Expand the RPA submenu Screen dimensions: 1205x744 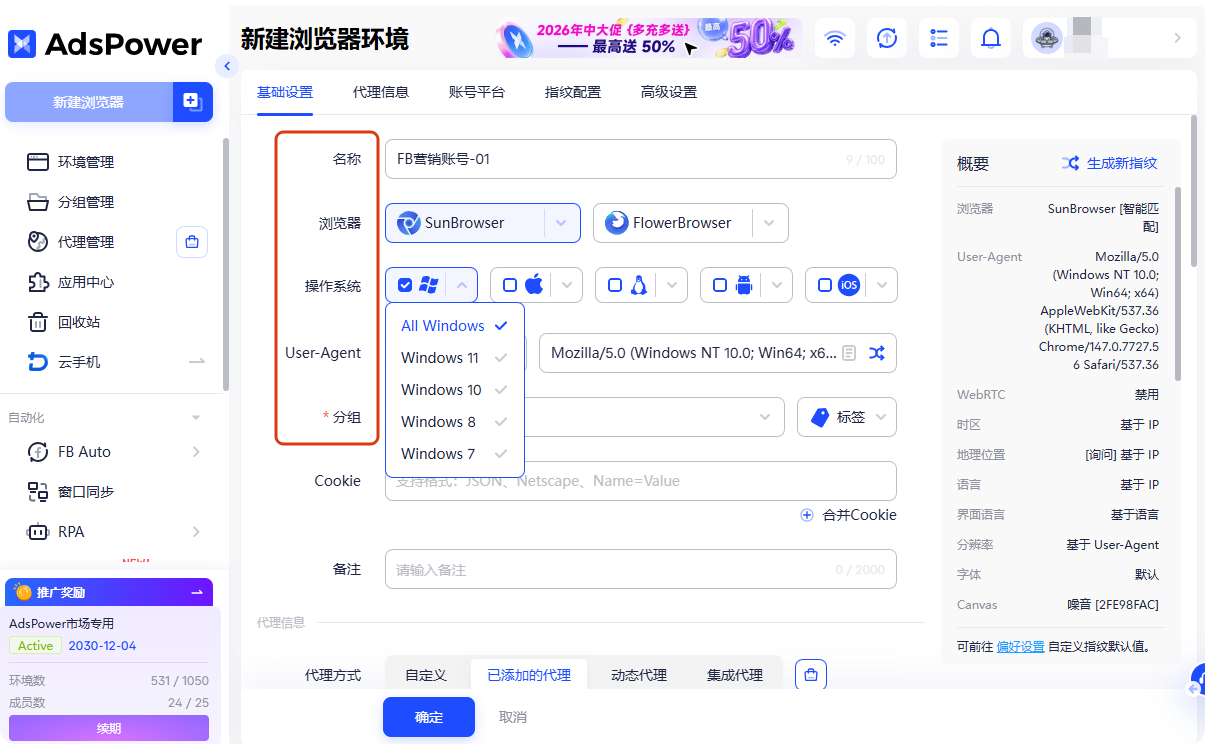point(196,532)
